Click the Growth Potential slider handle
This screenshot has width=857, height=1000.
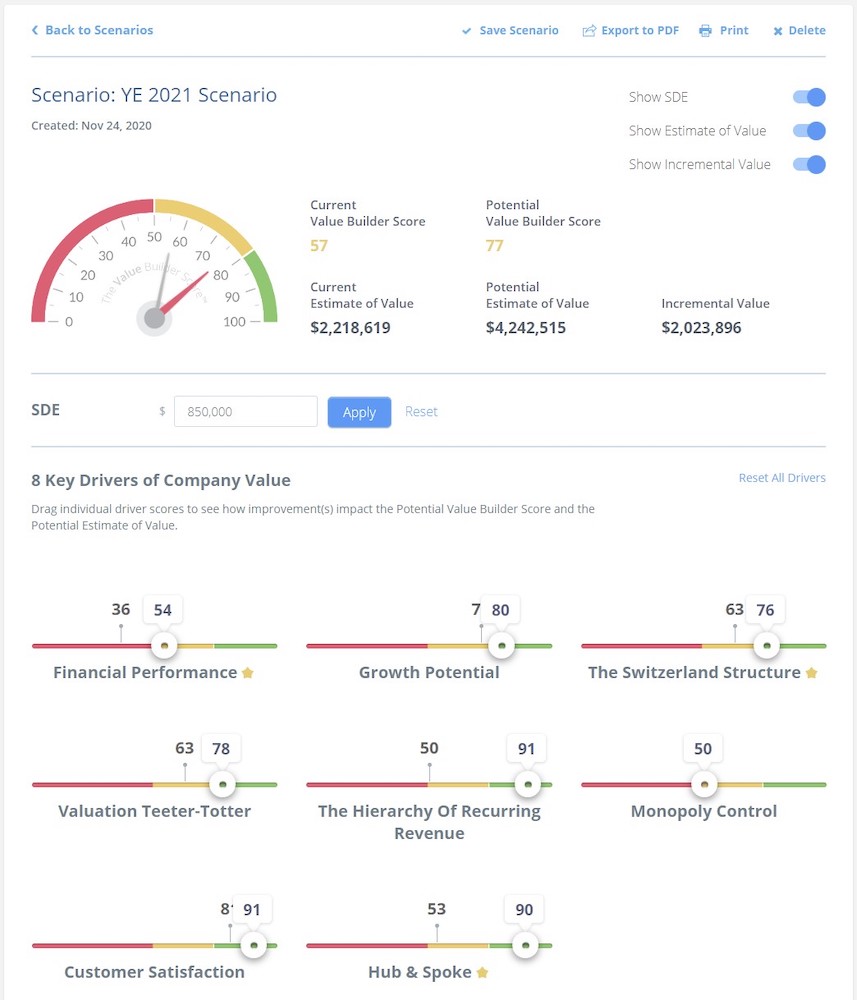point(502,646)
